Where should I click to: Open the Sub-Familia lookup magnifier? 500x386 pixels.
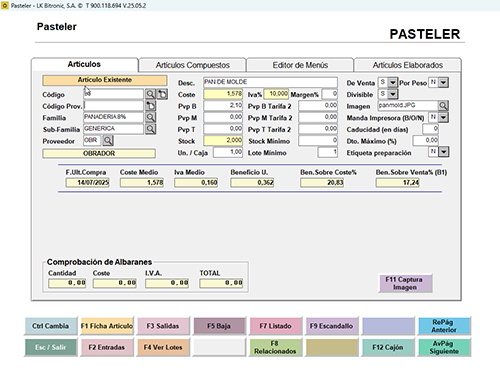150,129
